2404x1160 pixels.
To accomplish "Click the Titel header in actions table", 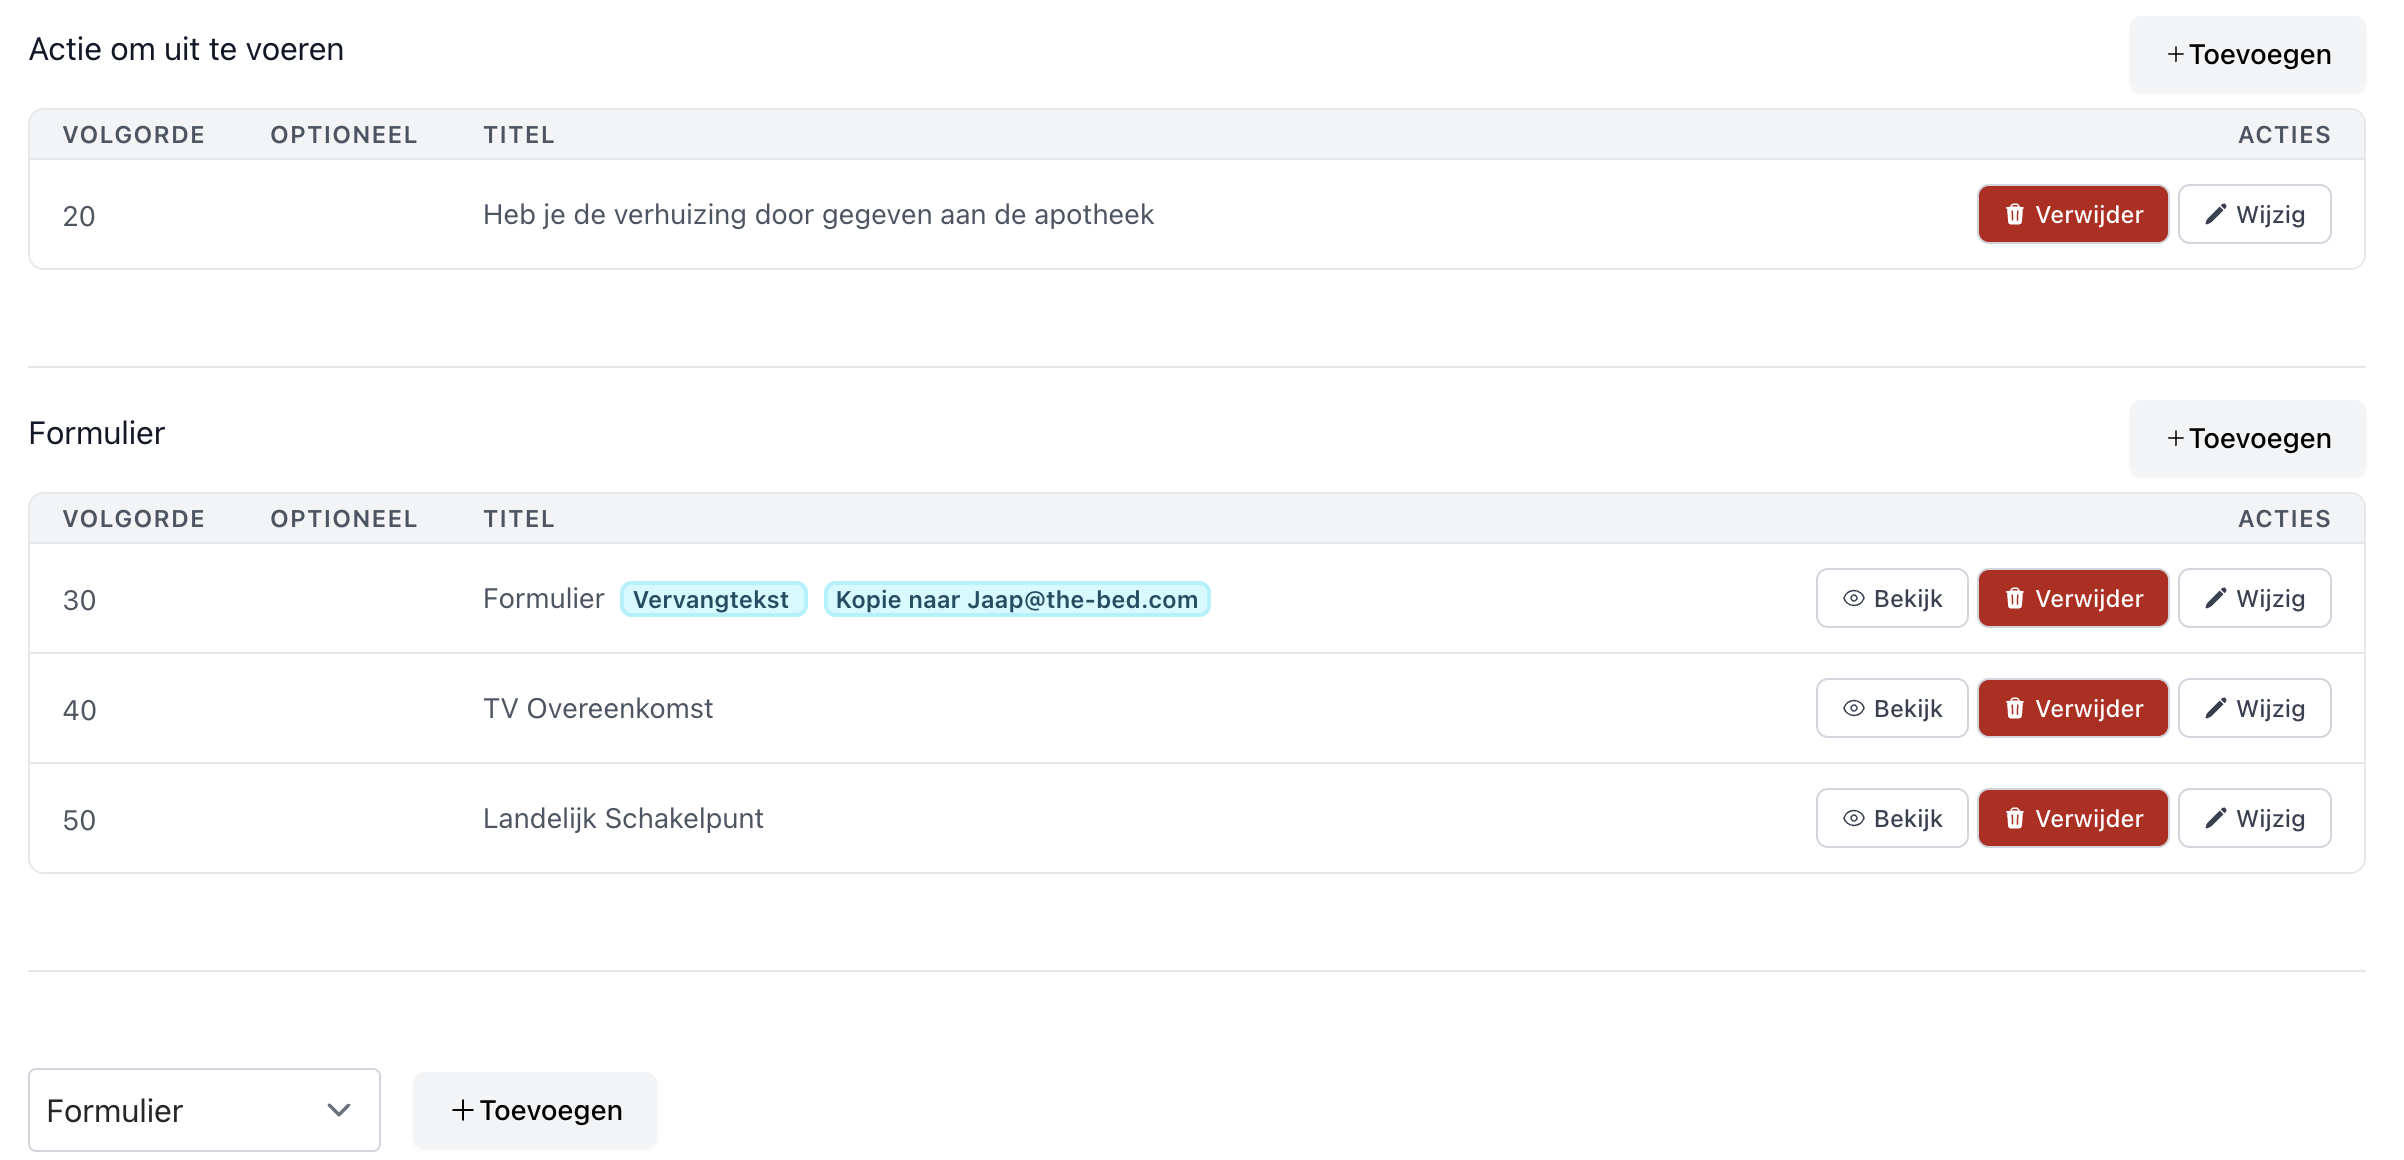I will (x=518, y=135).
